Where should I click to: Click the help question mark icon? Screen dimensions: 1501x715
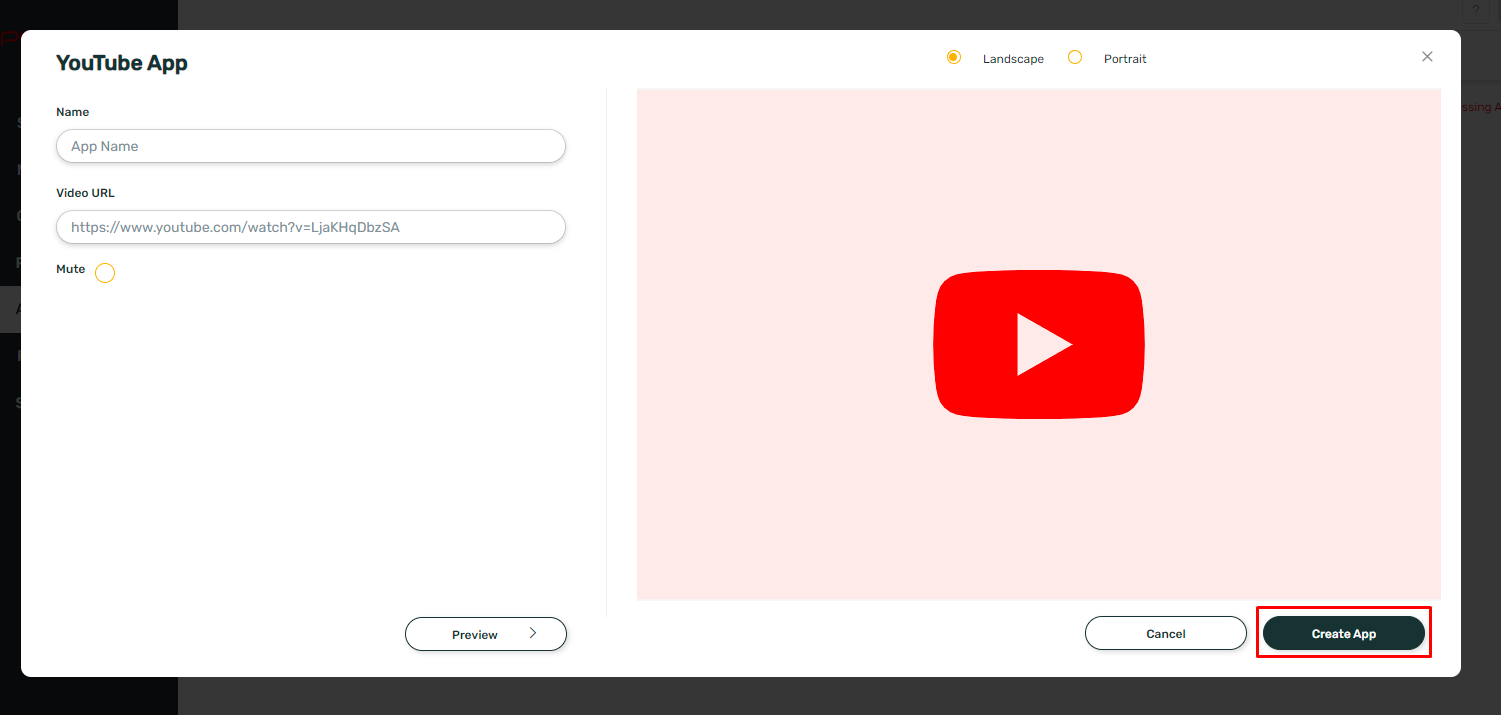coord(1476,10)
